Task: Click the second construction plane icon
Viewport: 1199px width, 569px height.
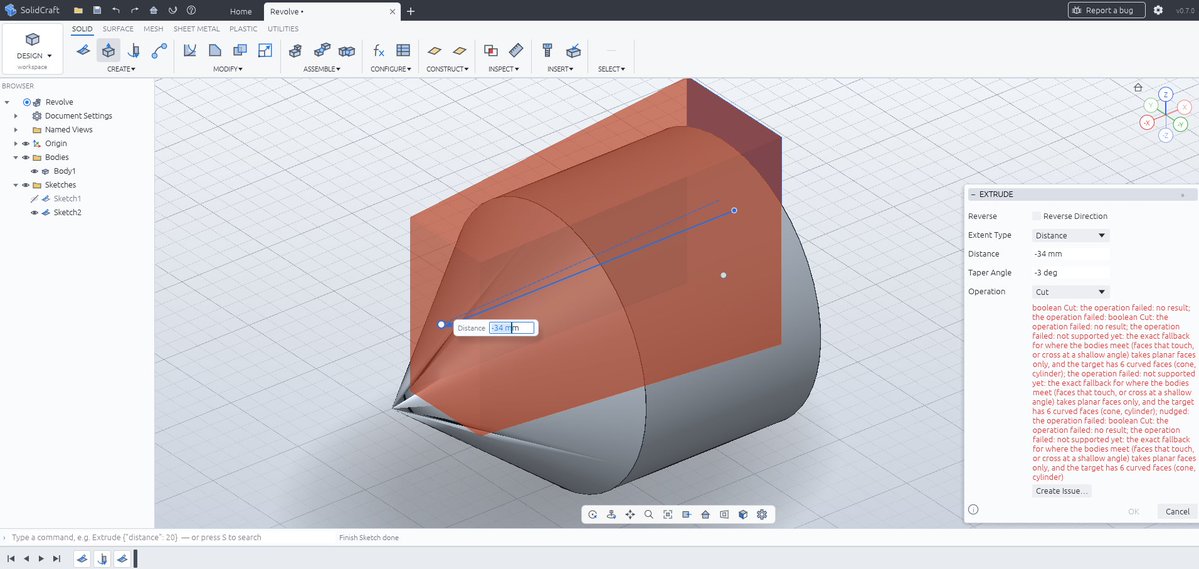Action: [459, 50]
